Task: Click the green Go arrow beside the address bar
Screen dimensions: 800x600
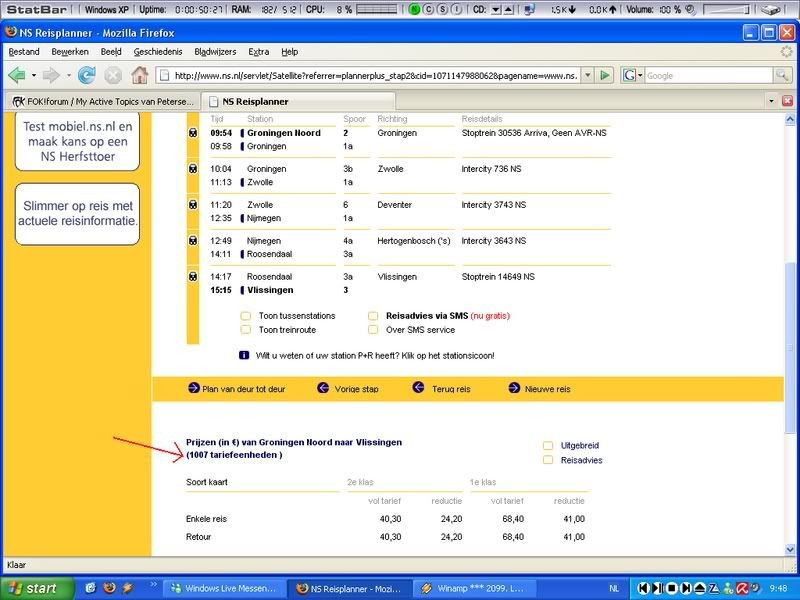Action: point(605,76)
